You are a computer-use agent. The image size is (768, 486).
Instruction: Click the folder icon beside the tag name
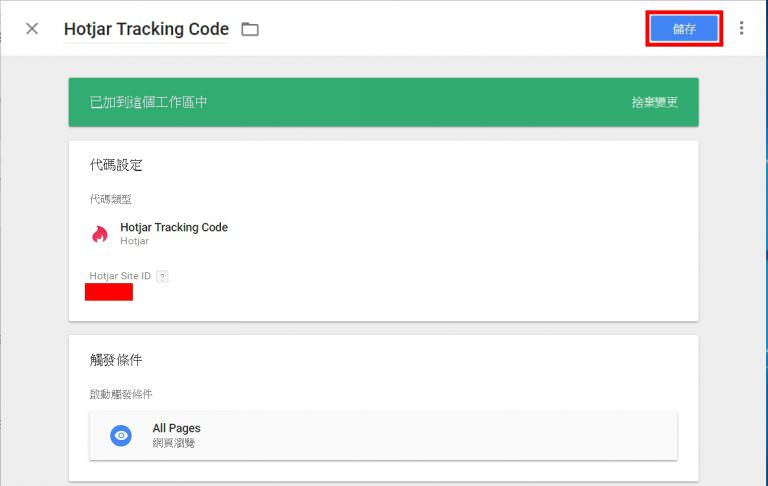(250, 29)
